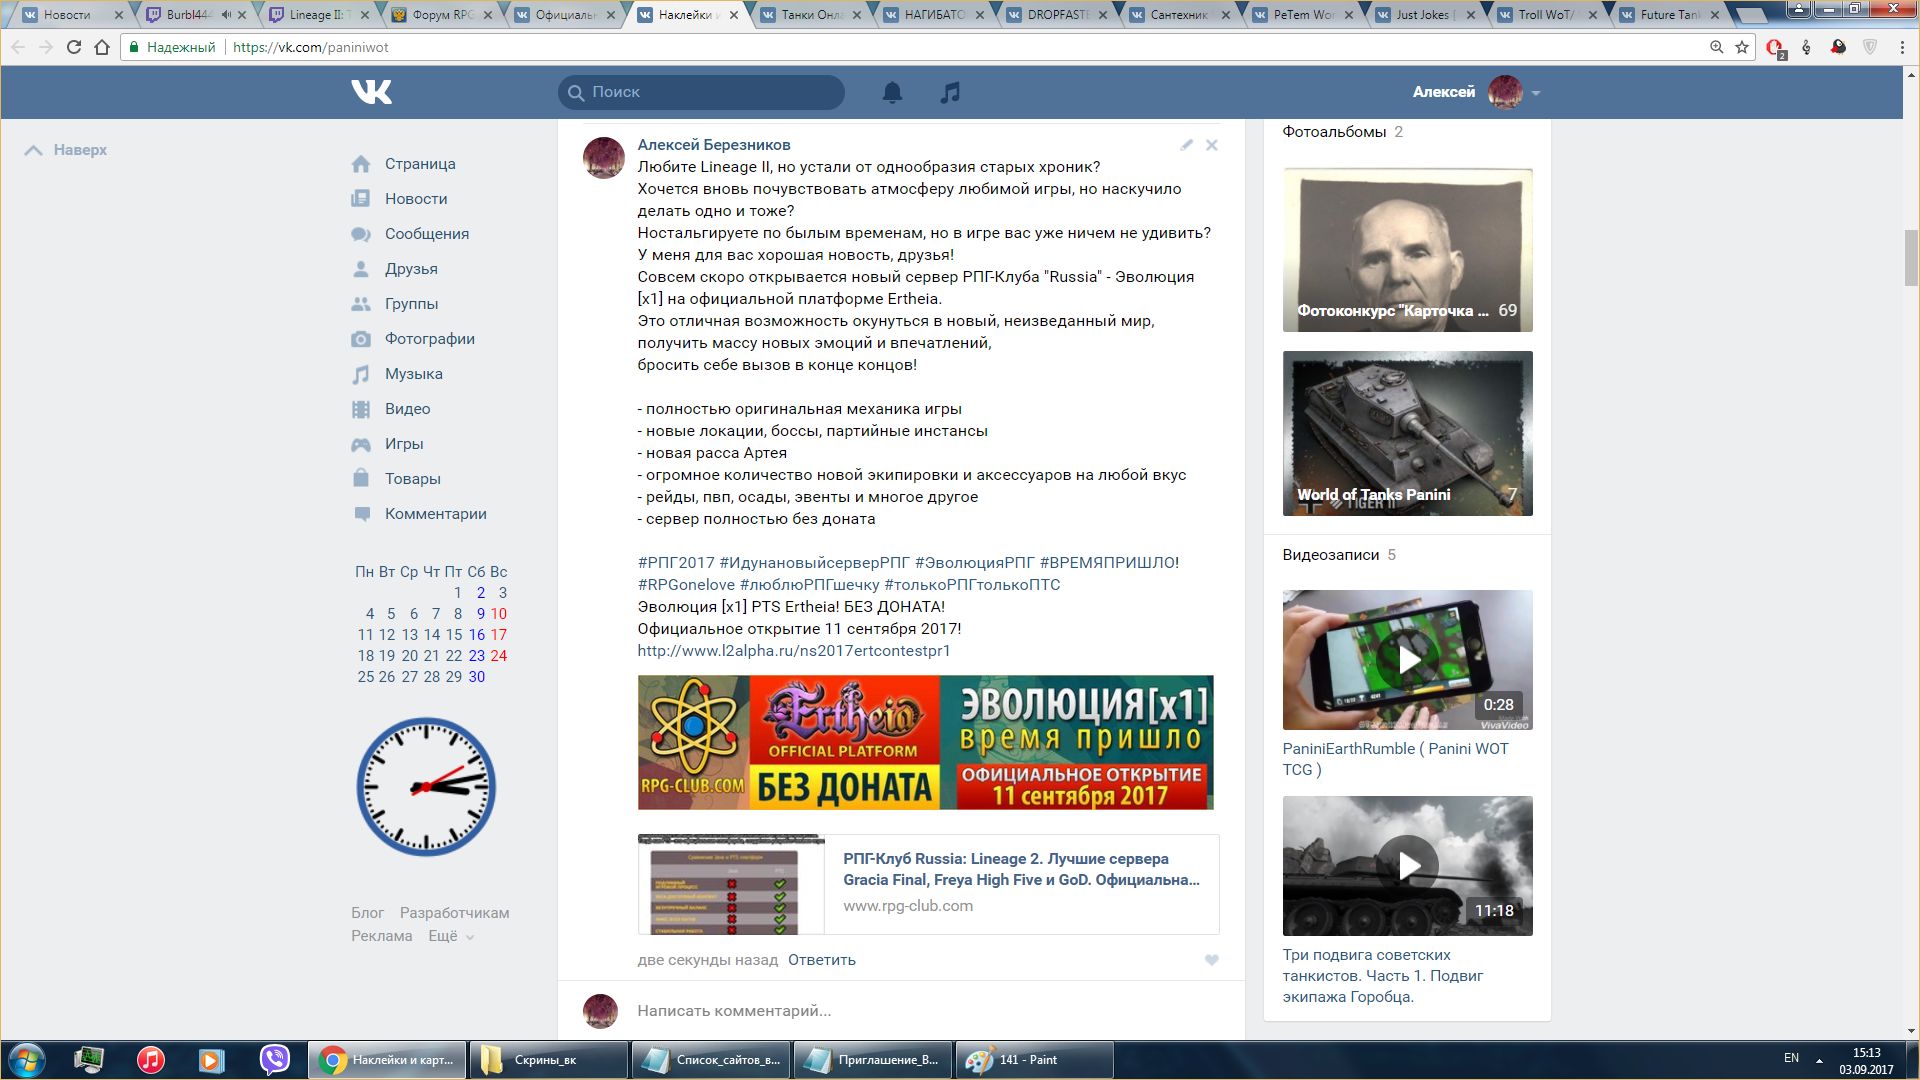The image size is (1920, 1080).
Task: Click the Комментарии bubble icon in sidebar
Action: point(361,514)
